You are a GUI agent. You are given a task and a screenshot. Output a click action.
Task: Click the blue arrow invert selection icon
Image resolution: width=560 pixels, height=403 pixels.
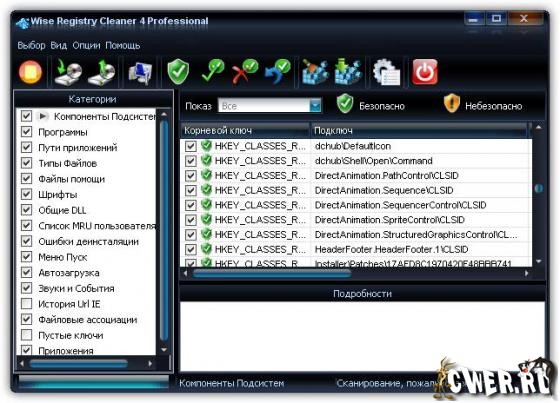(278, 71)
